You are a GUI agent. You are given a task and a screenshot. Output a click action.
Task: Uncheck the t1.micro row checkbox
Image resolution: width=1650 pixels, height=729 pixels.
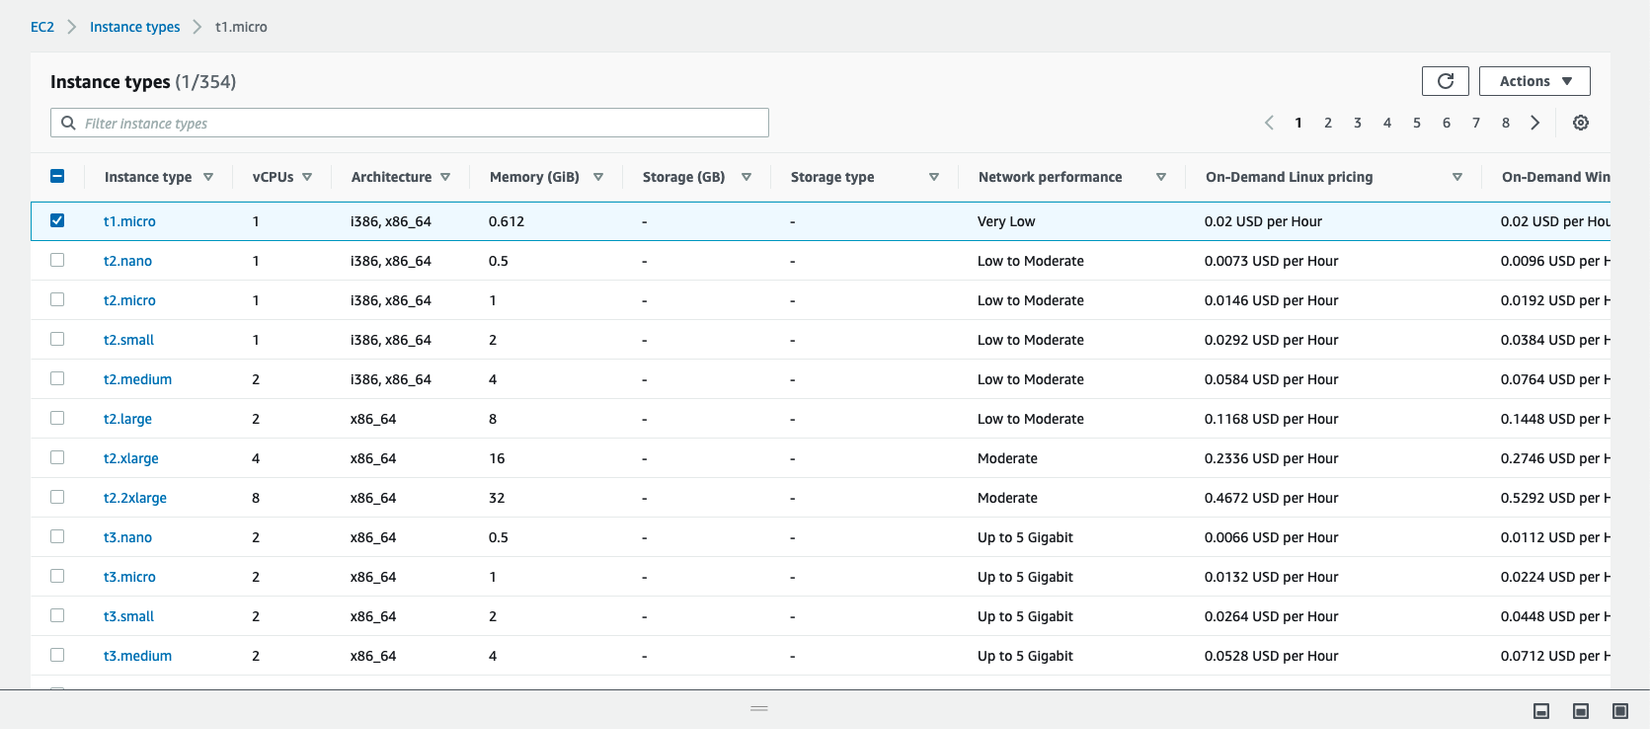57,221
